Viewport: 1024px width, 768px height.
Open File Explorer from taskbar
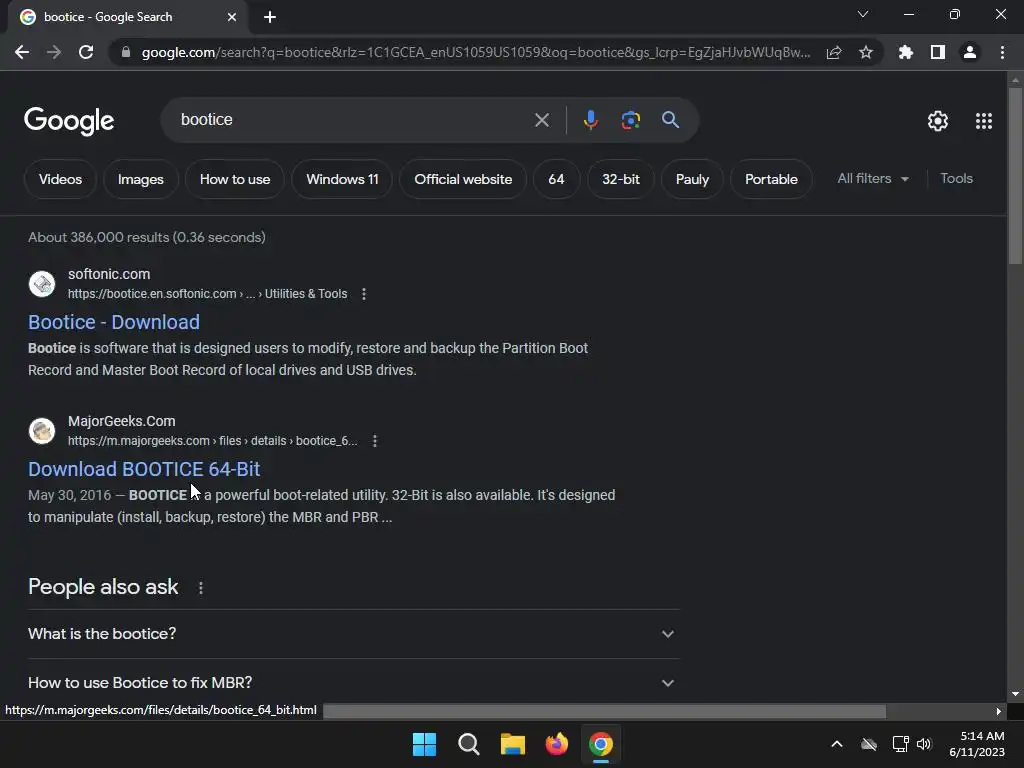point(513,744)
